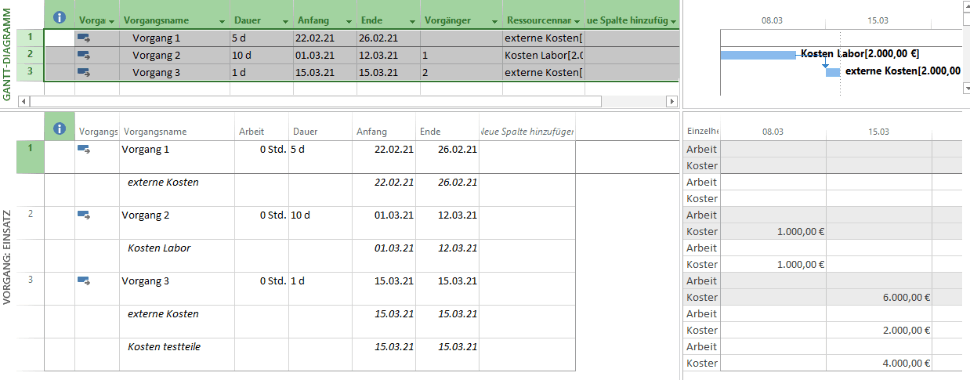Open the Dauer column filter dropdown
Viewport: 970px width, 380px height.
pyautogui.click(x=285, y=21)
